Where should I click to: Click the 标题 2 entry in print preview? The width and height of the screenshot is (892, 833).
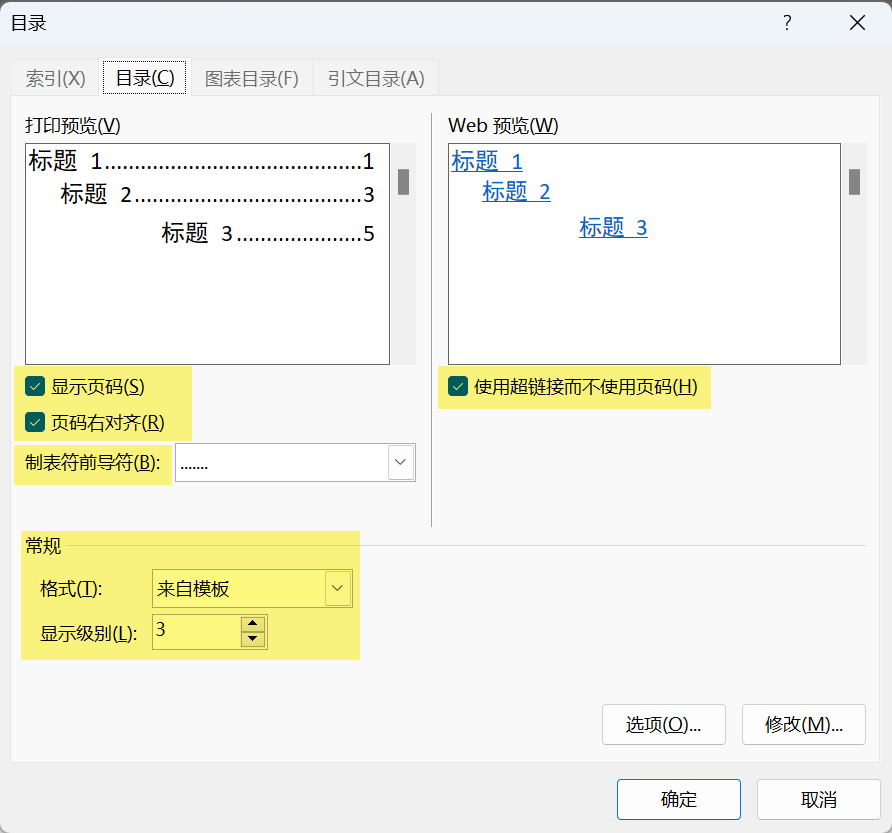point(217,195)
